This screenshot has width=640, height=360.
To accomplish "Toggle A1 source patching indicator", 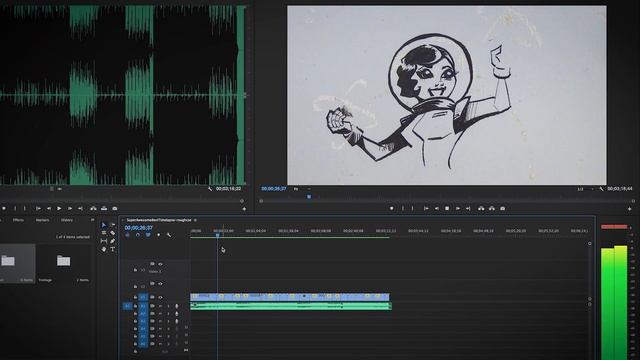I will [x=127, y=306].
